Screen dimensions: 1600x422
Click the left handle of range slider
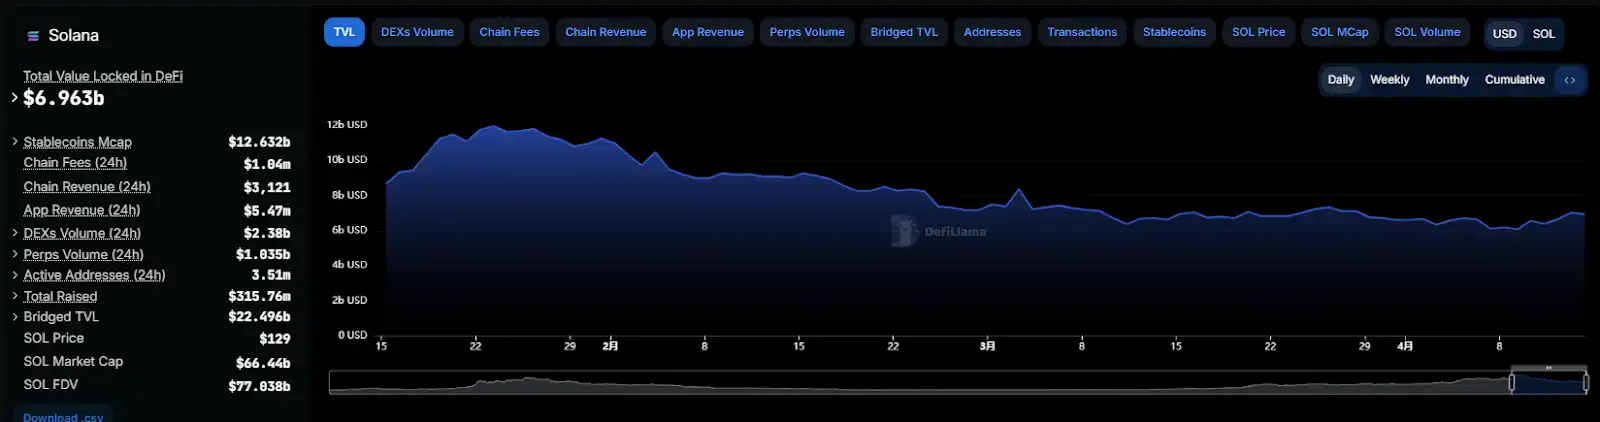[x=1511, y=382]
